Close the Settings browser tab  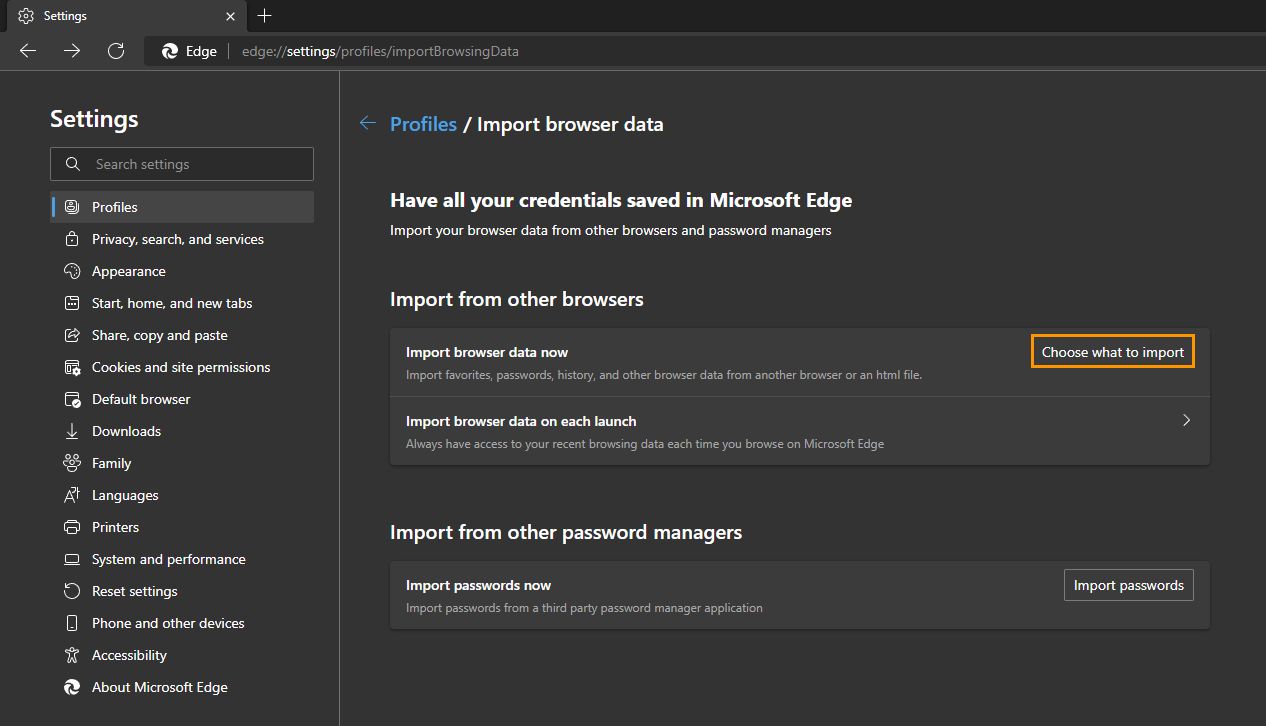click(x=230, y=16)
